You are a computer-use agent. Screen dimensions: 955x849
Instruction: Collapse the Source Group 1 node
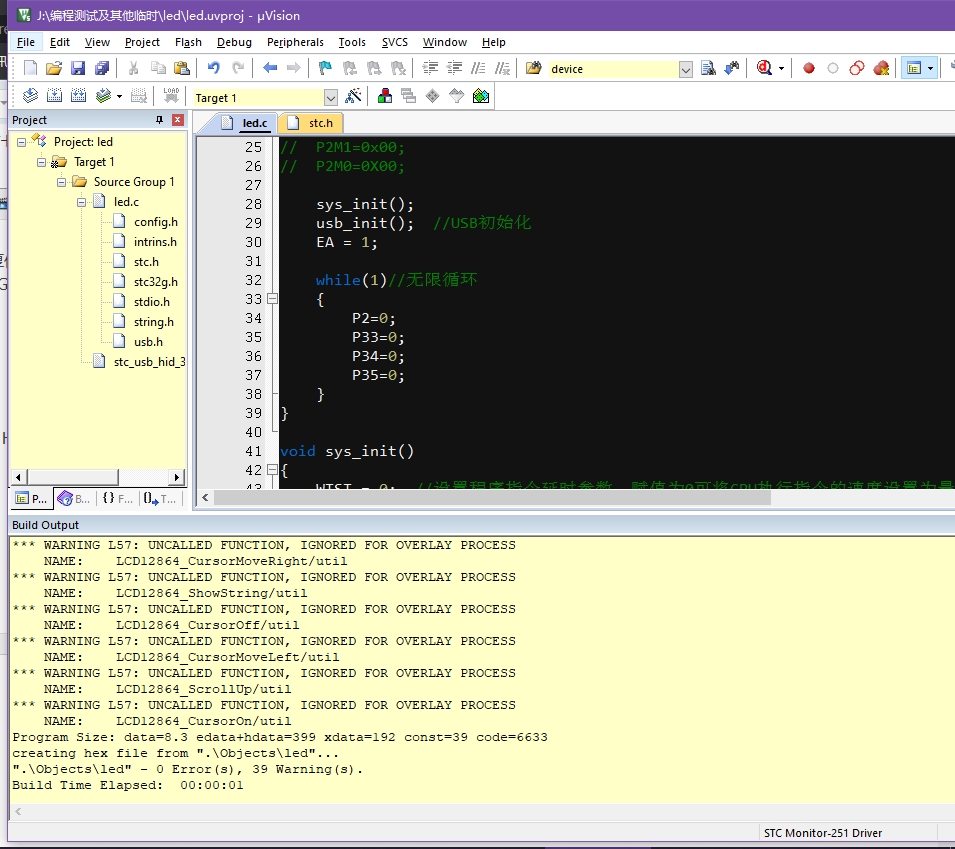click(x=62, y=182)
